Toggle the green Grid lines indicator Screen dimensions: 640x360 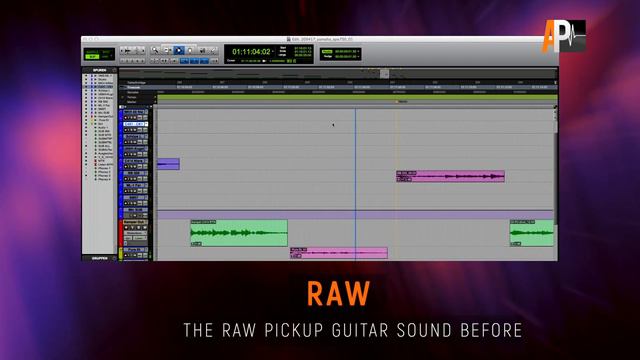[327, 52]
